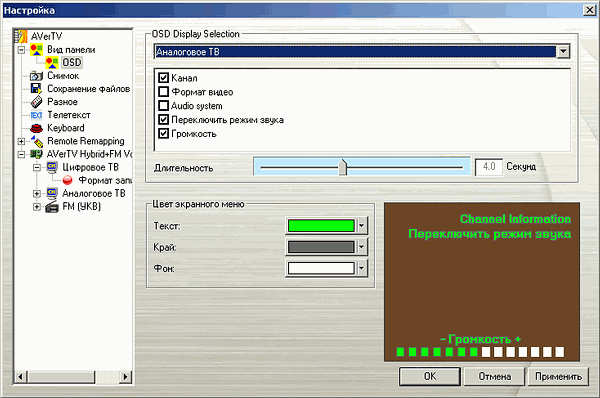Click the OK button
The height and width of the screenshot is (398, 600).
click(430, 377)
